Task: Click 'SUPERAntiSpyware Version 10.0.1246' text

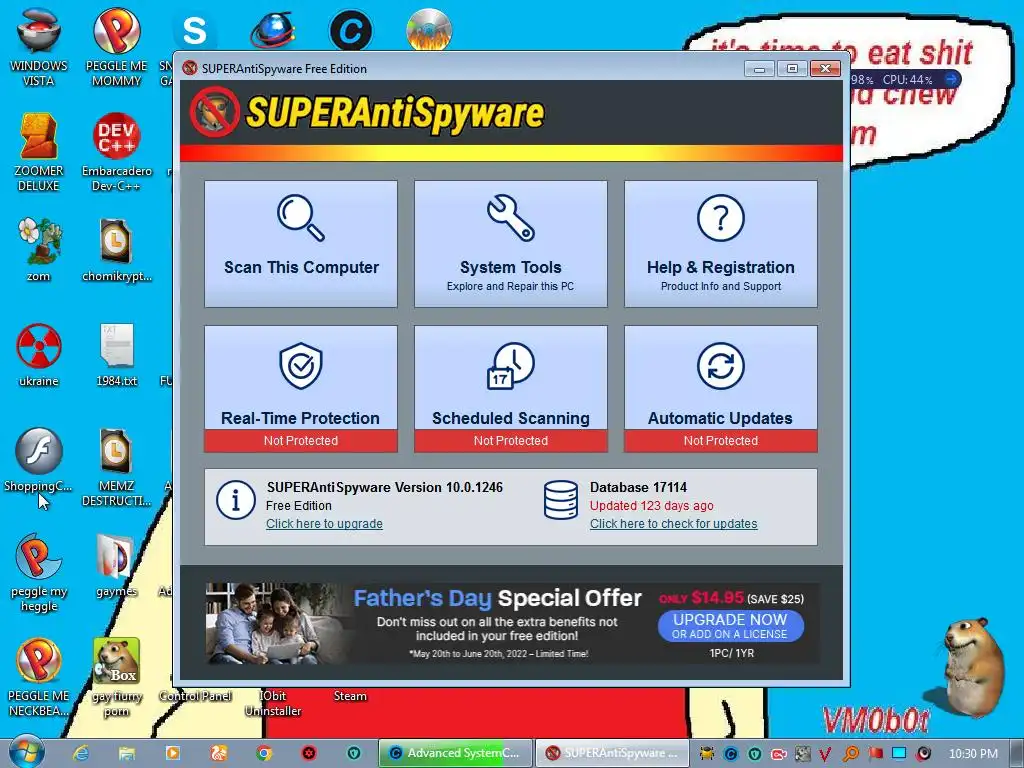Action: (x=385, y=487)
